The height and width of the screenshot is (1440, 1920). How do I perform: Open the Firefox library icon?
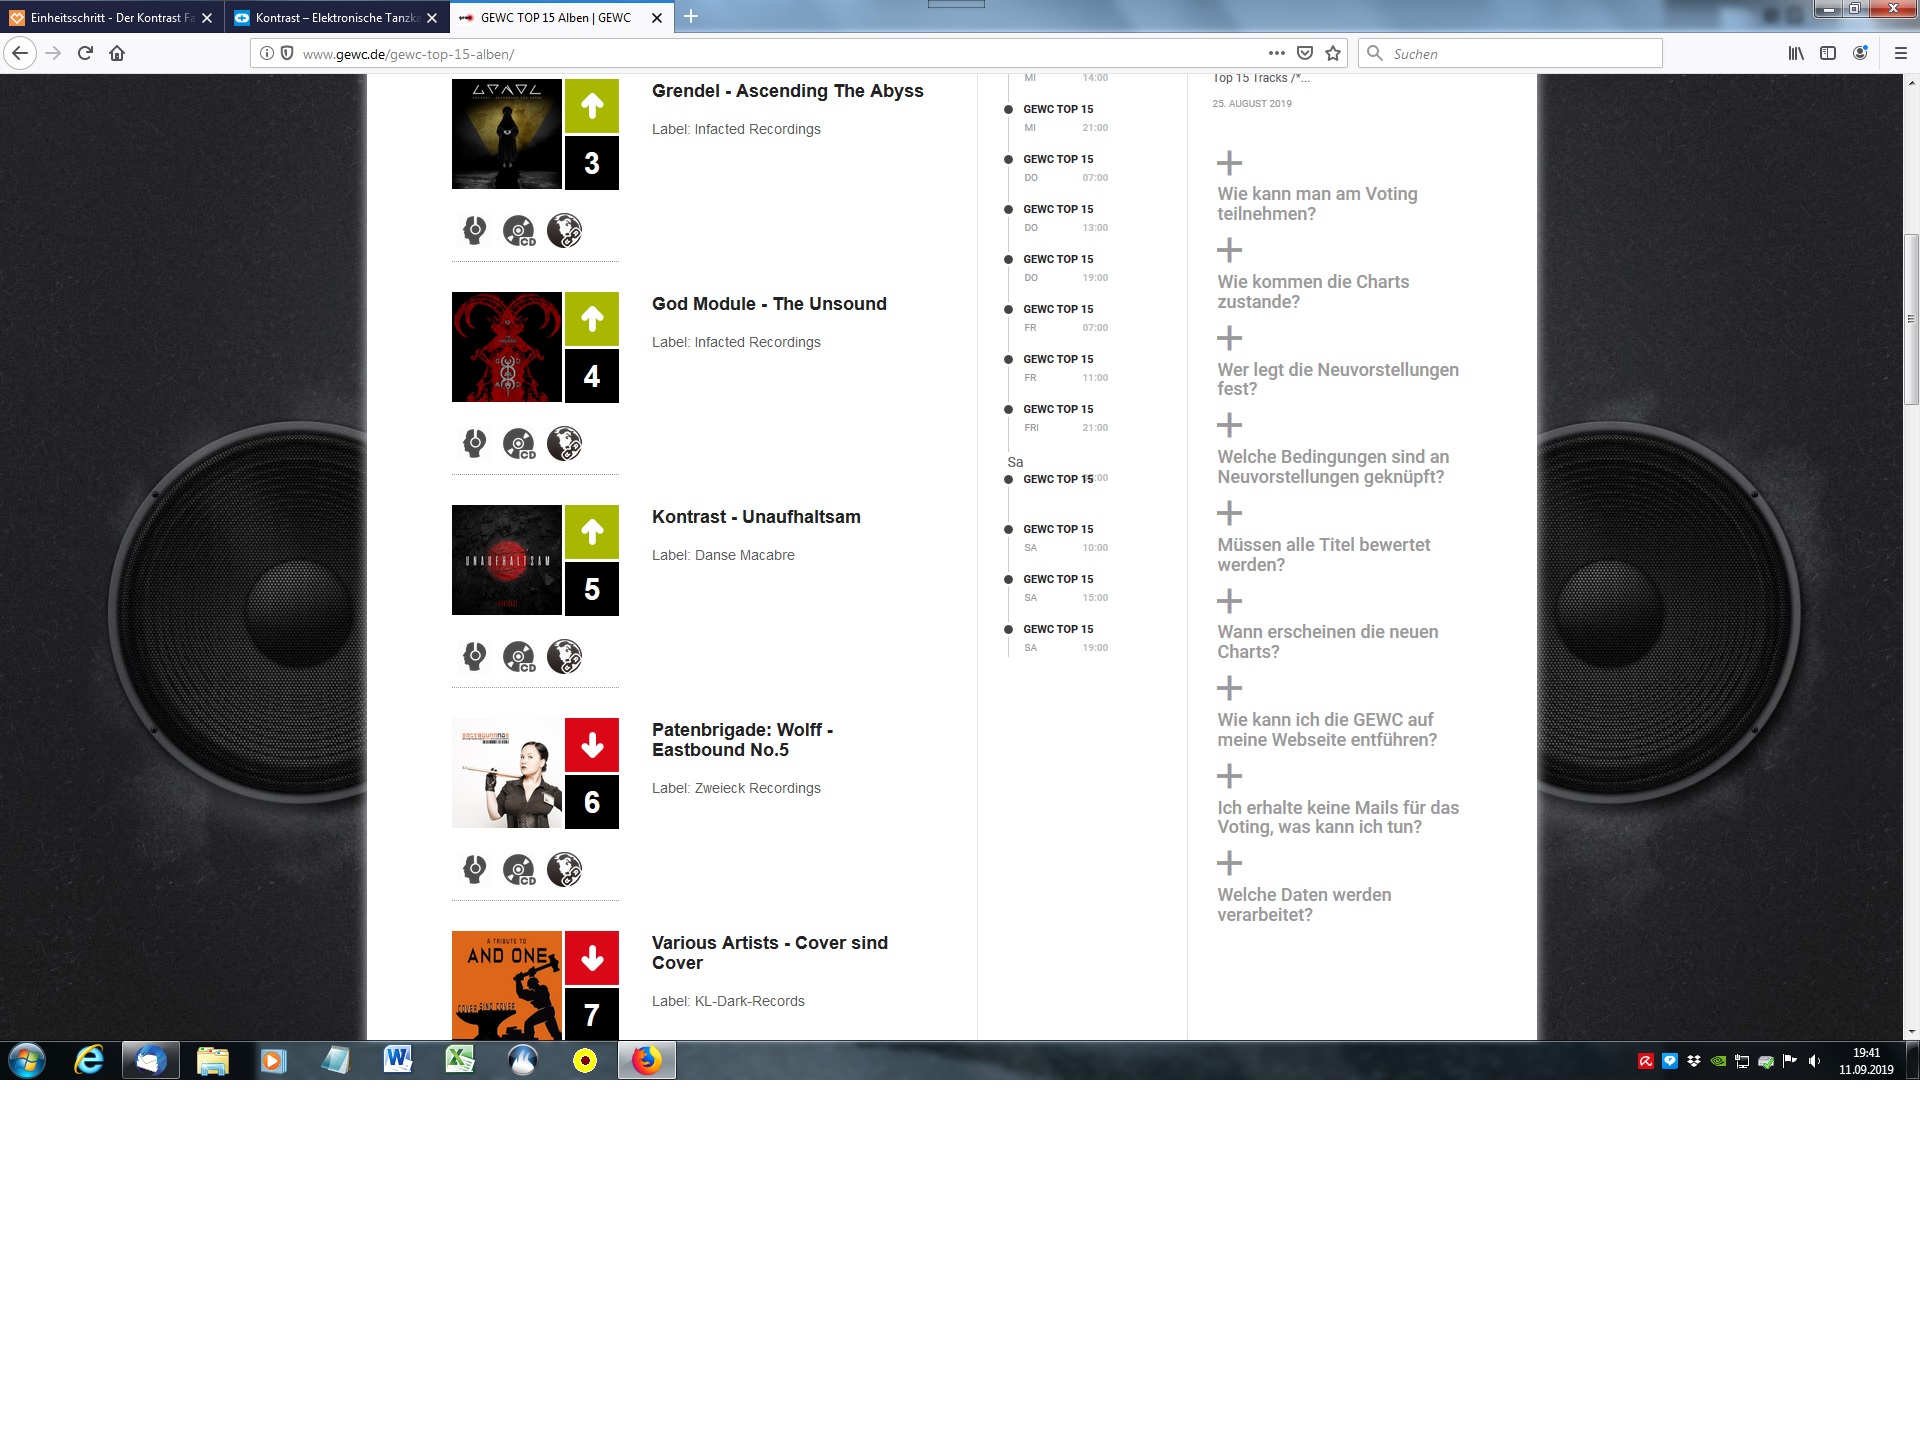(1796, 53)
